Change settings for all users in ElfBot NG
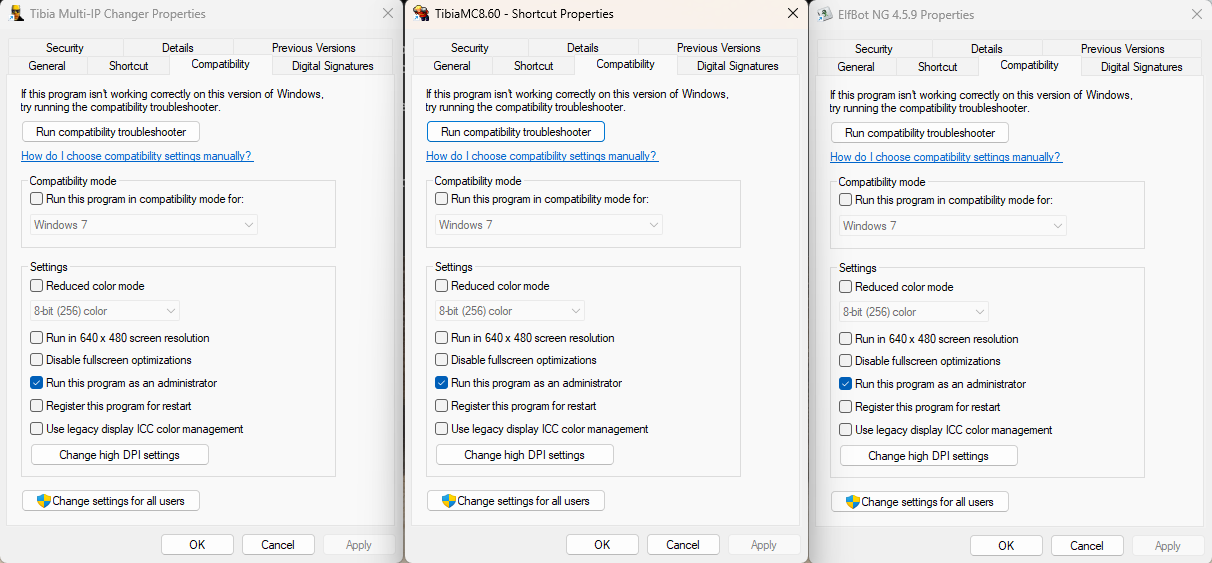Image resolution: width=1212 pixels, height=563 pixels. (920, 502)
